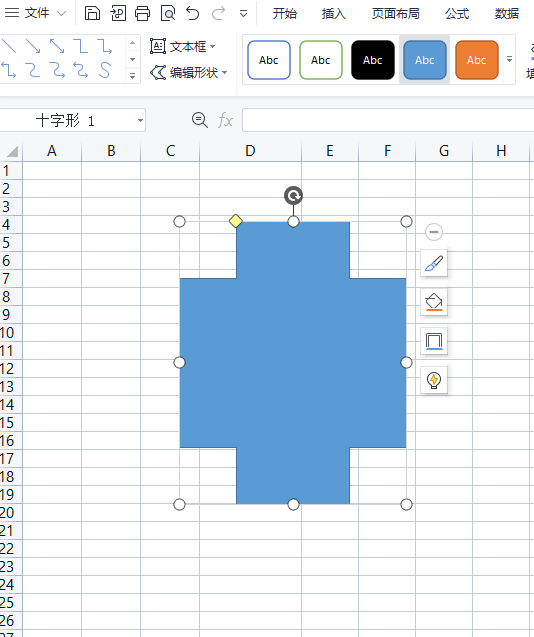
Task: Expand the full shape gallery
Action: tap(132, 75)
